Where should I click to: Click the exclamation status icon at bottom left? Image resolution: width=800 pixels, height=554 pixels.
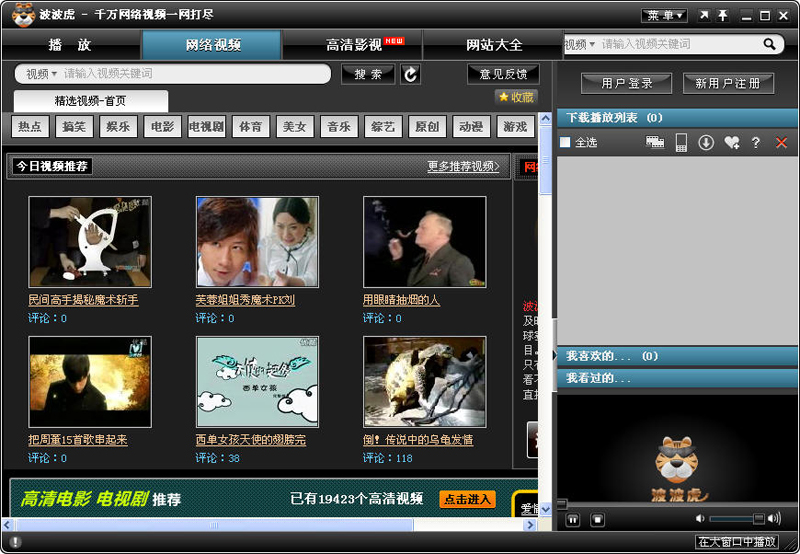point(15,542)
